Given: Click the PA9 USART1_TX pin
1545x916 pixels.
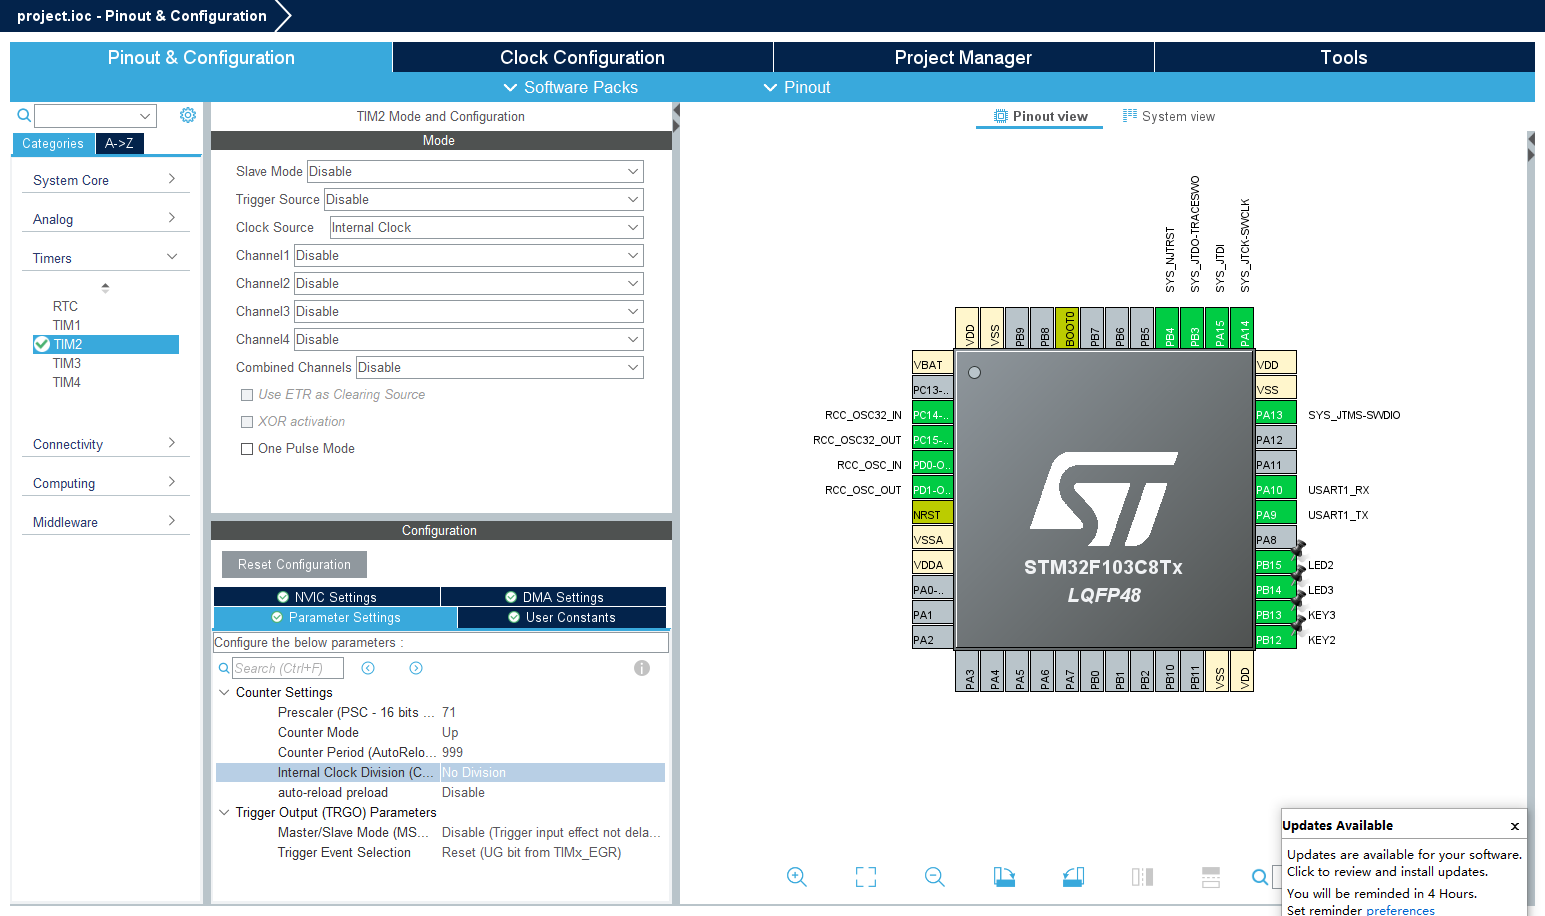Looking at the screenshot, I should click(1275, 514).
